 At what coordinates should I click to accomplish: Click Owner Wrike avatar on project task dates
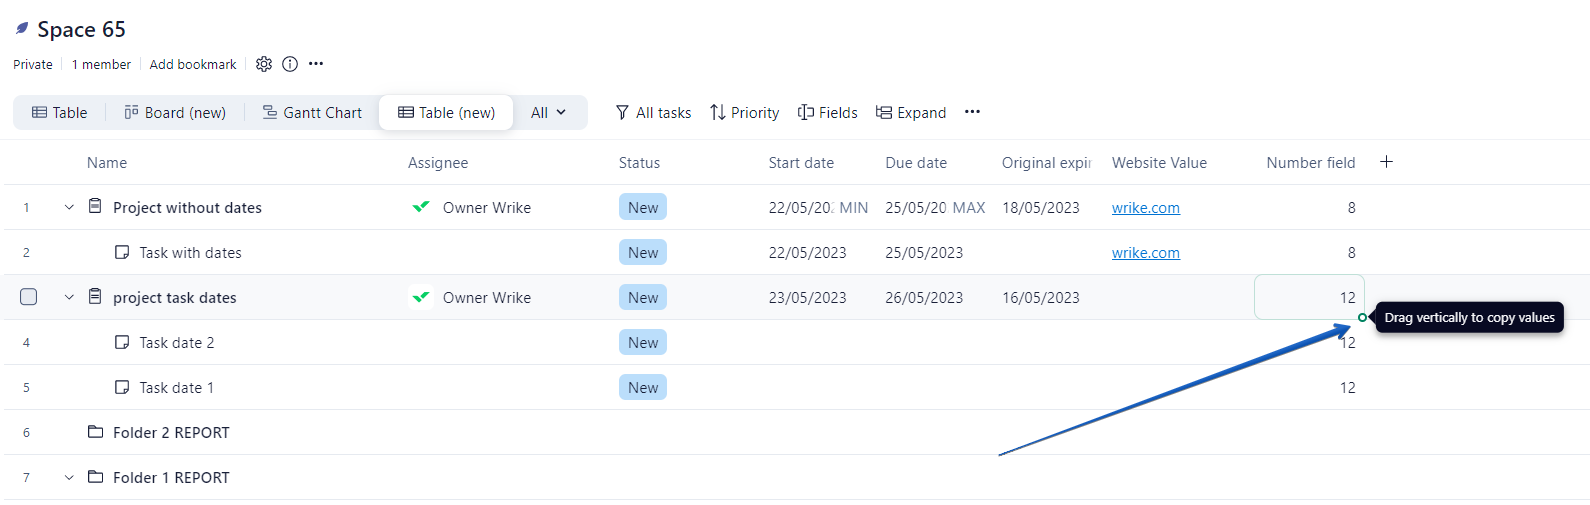click(x=421, y=297)
